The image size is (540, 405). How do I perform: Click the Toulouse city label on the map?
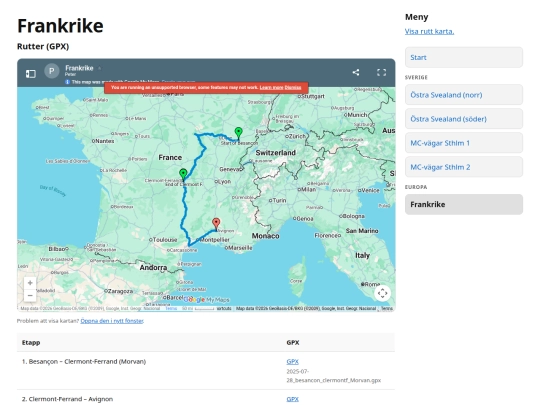coord(165,240)
